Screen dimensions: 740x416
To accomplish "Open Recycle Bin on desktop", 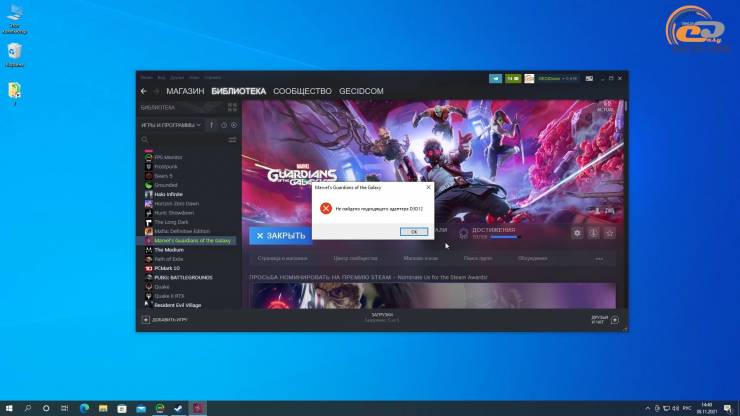I will click(x=15, y=55).
